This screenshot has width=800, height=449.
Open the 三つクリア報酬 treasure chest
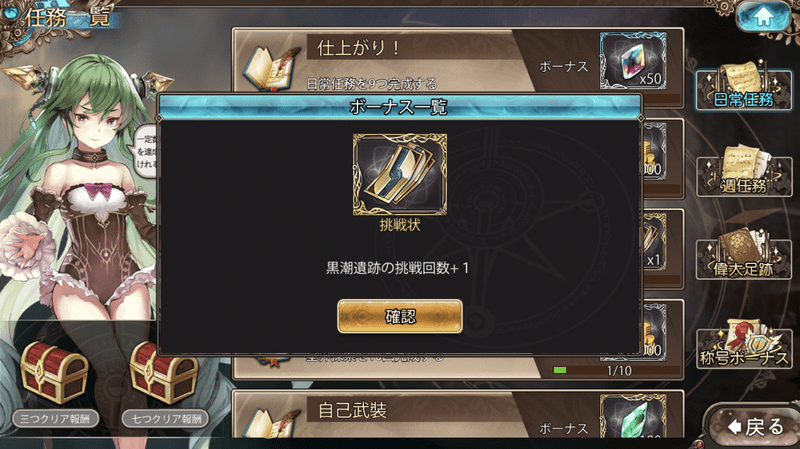click(54, 373)
